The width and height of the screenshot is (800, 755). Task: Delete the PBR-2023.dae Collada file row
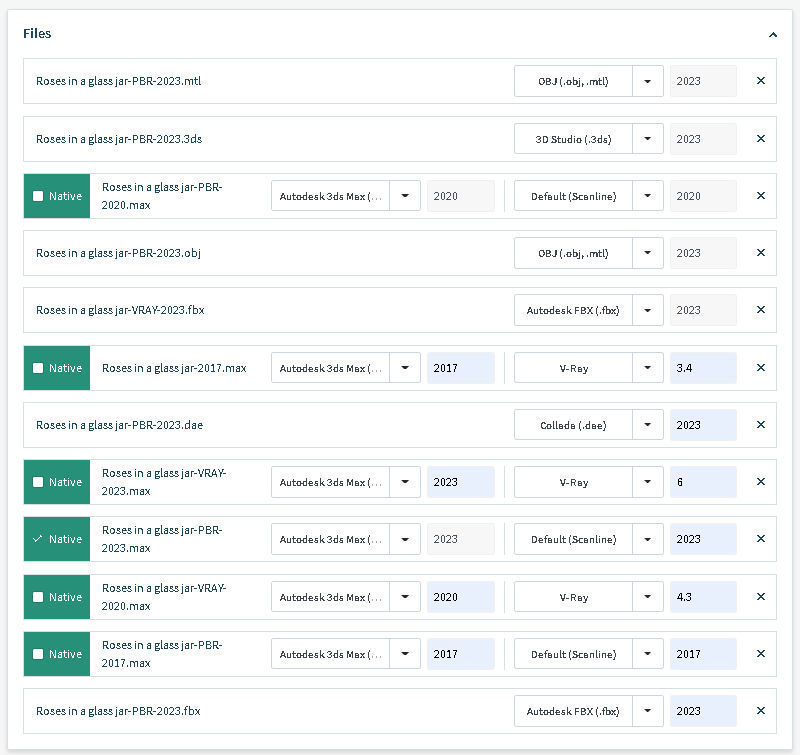point(760,425)
